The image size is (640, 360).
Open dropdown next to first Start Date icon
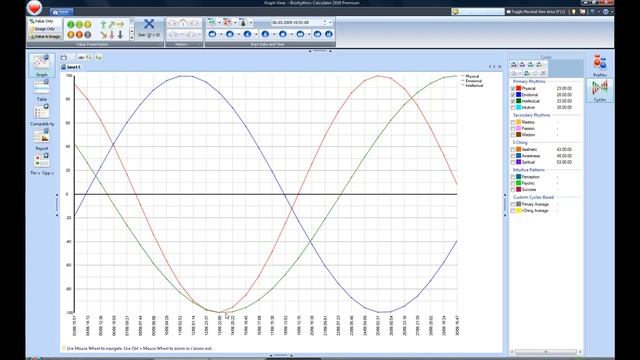point(219,22)
